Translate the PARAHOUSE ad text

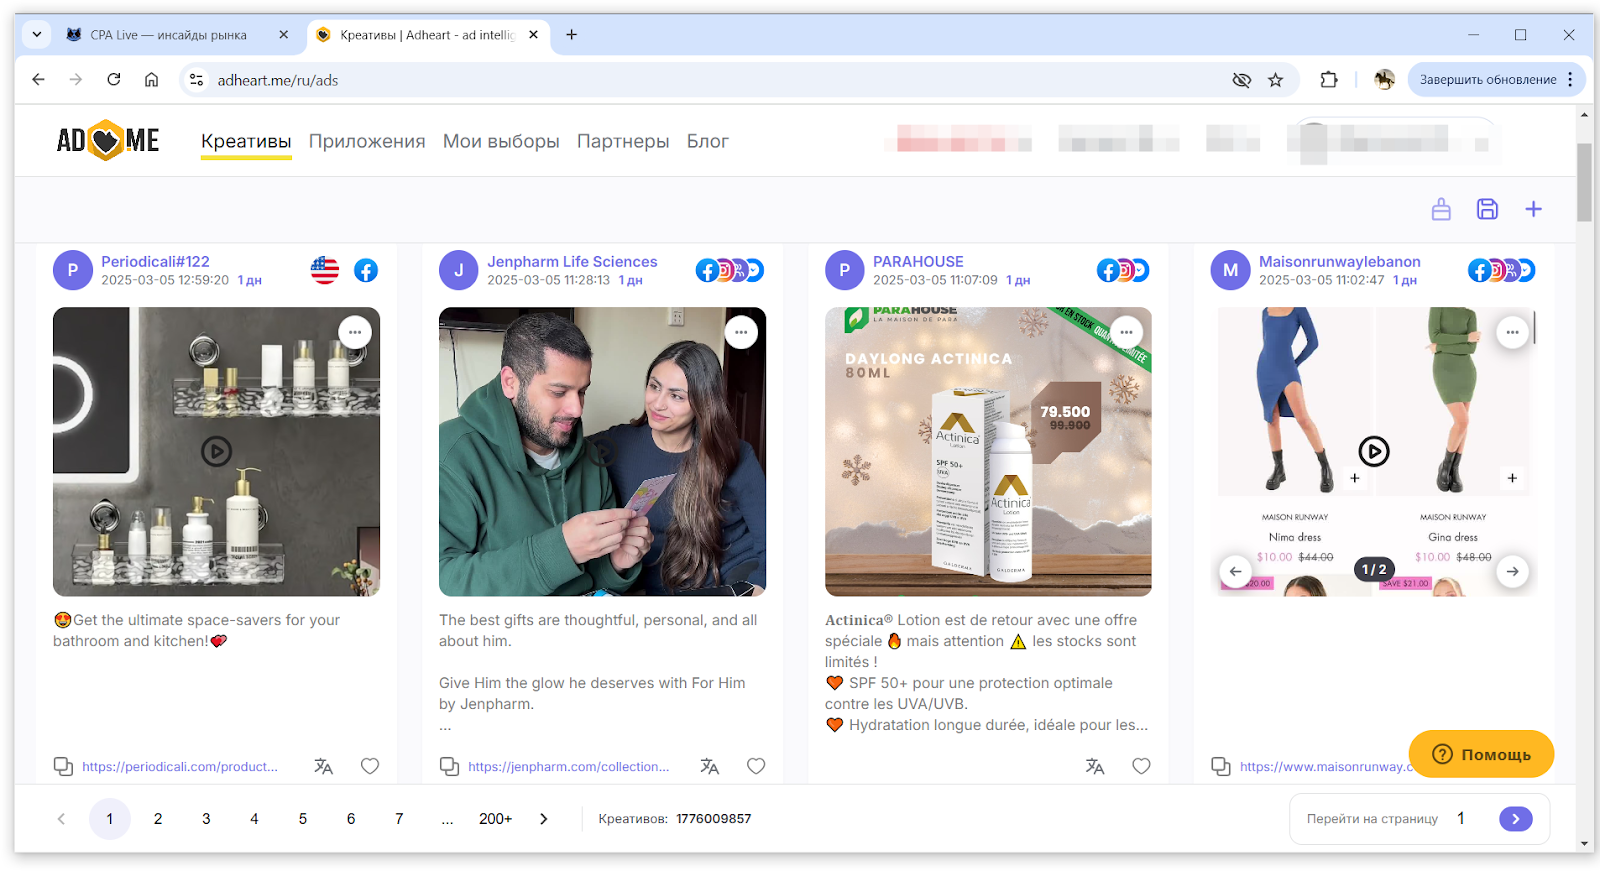pyautogui.click(x=1095, y=766)
